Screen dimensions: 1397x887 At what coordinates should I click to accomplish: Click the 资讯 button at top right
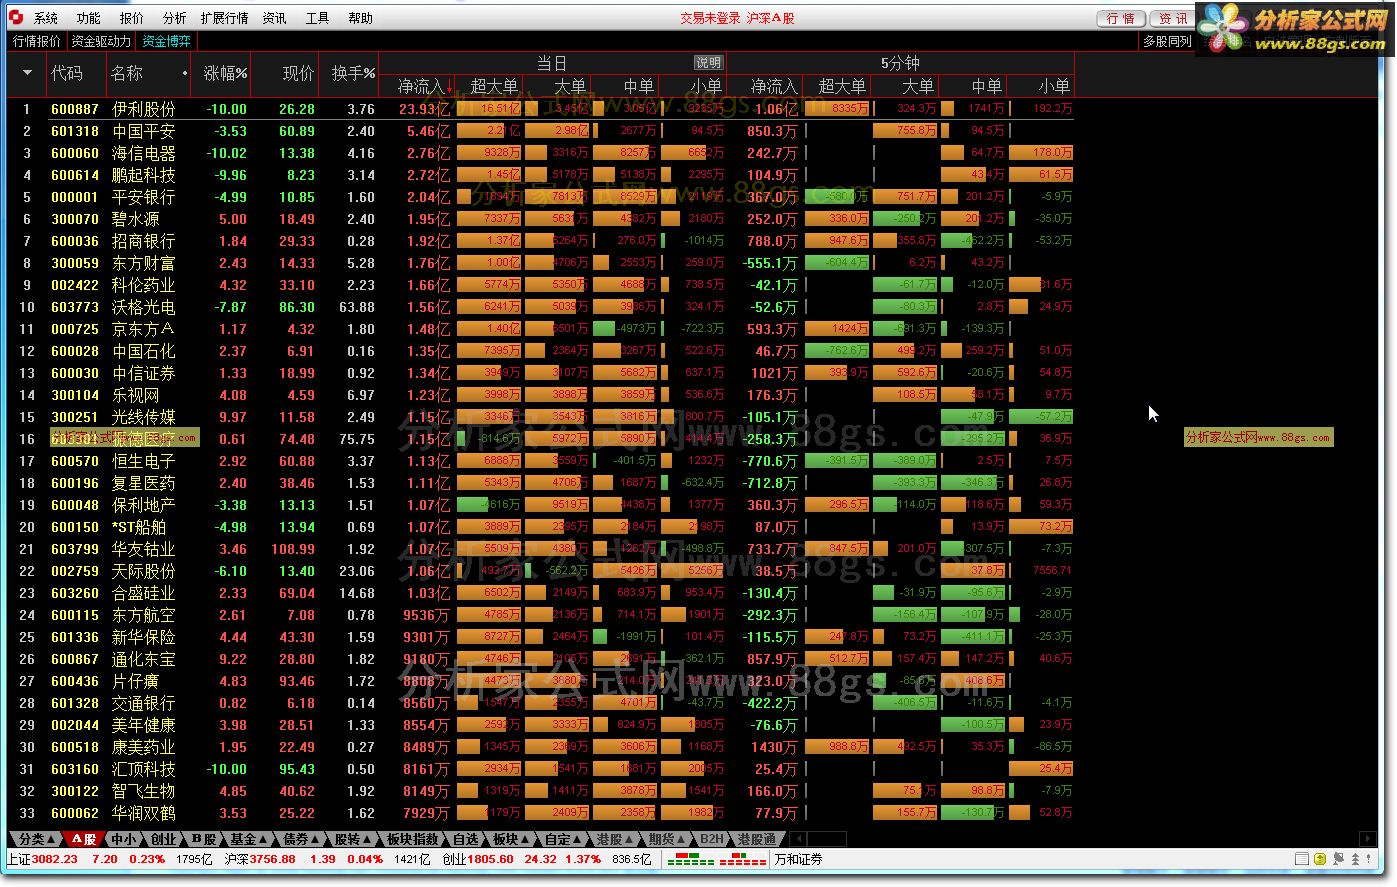pyautogui.click(x=1173, y=18)
